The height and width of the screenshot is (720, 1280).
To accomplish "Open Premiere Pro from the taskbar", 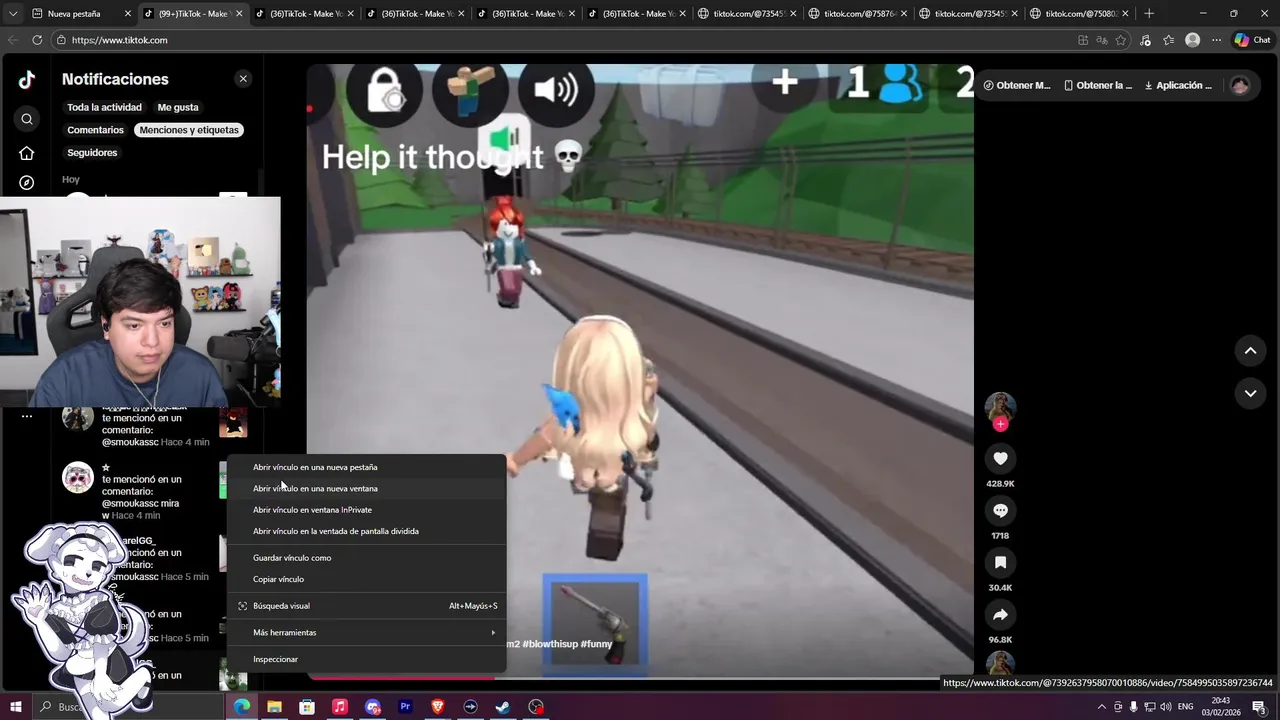I will (405, 707).
